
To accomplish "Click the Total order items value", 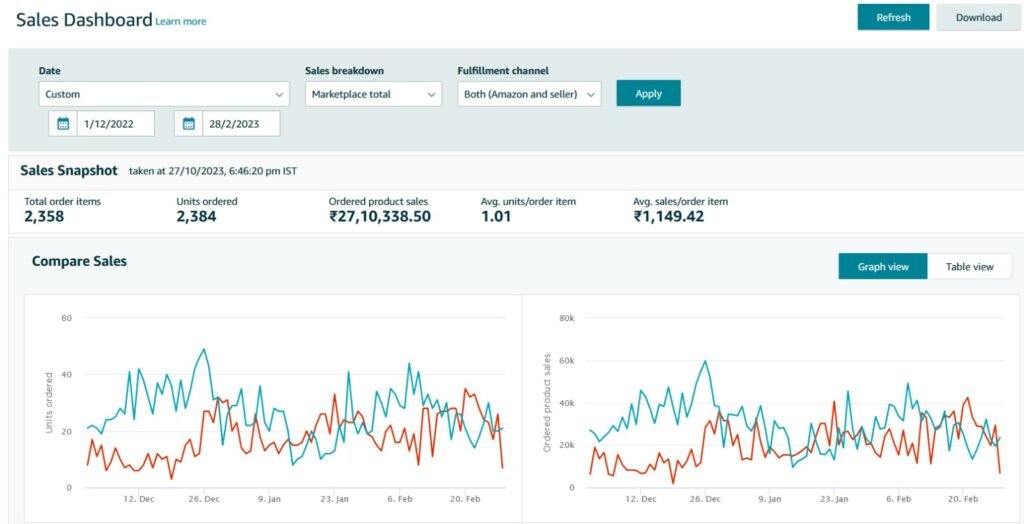I will point(44,216).
